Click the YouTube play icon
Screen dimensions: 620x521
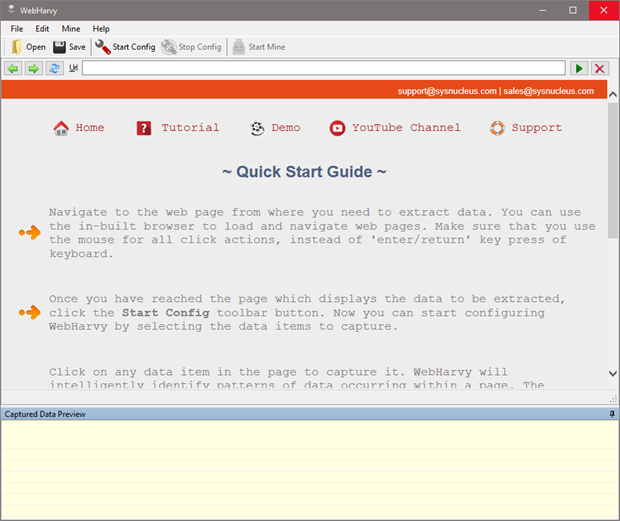click(337, 128)
